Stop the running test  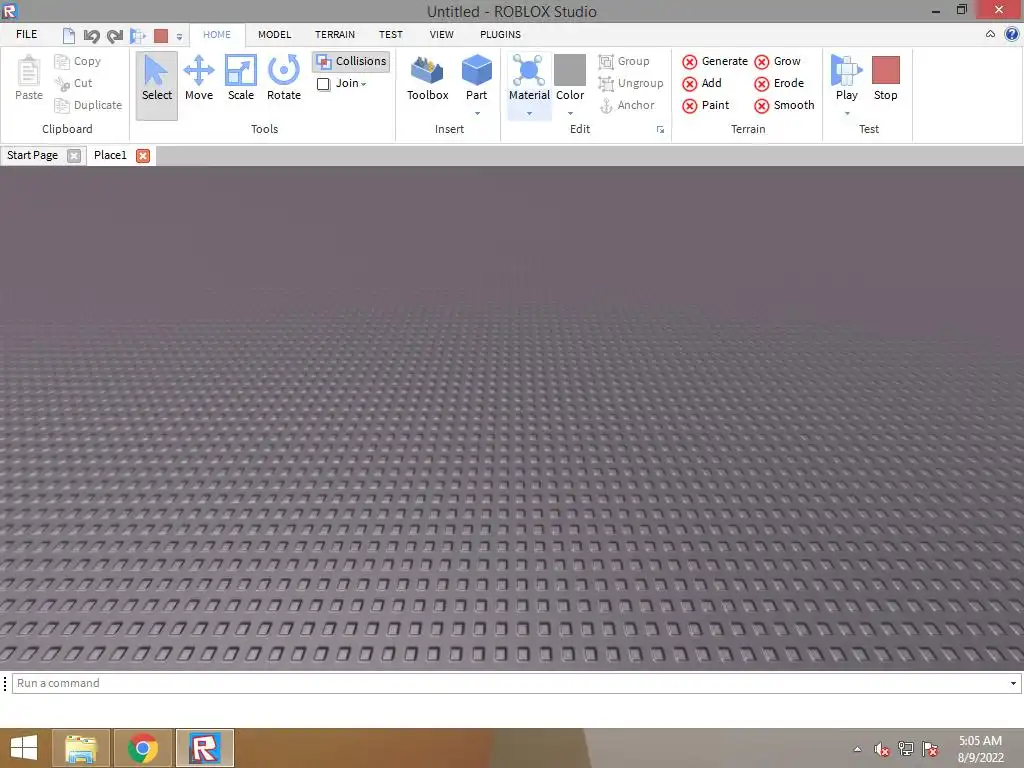[886, 79]
